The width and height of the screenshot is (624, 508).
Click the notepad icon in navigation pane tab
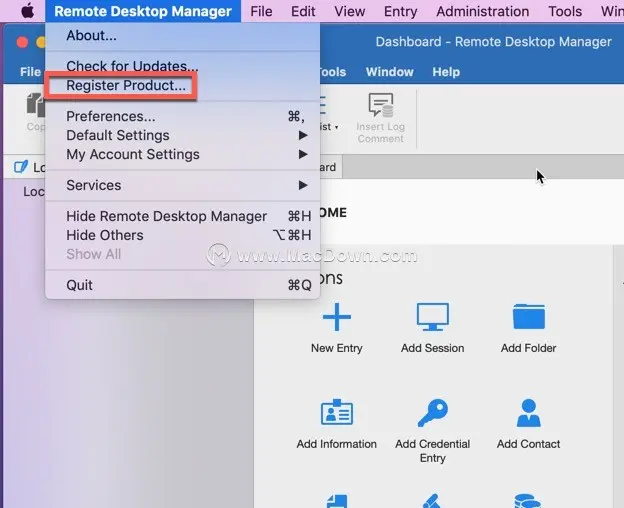[21, 167]
